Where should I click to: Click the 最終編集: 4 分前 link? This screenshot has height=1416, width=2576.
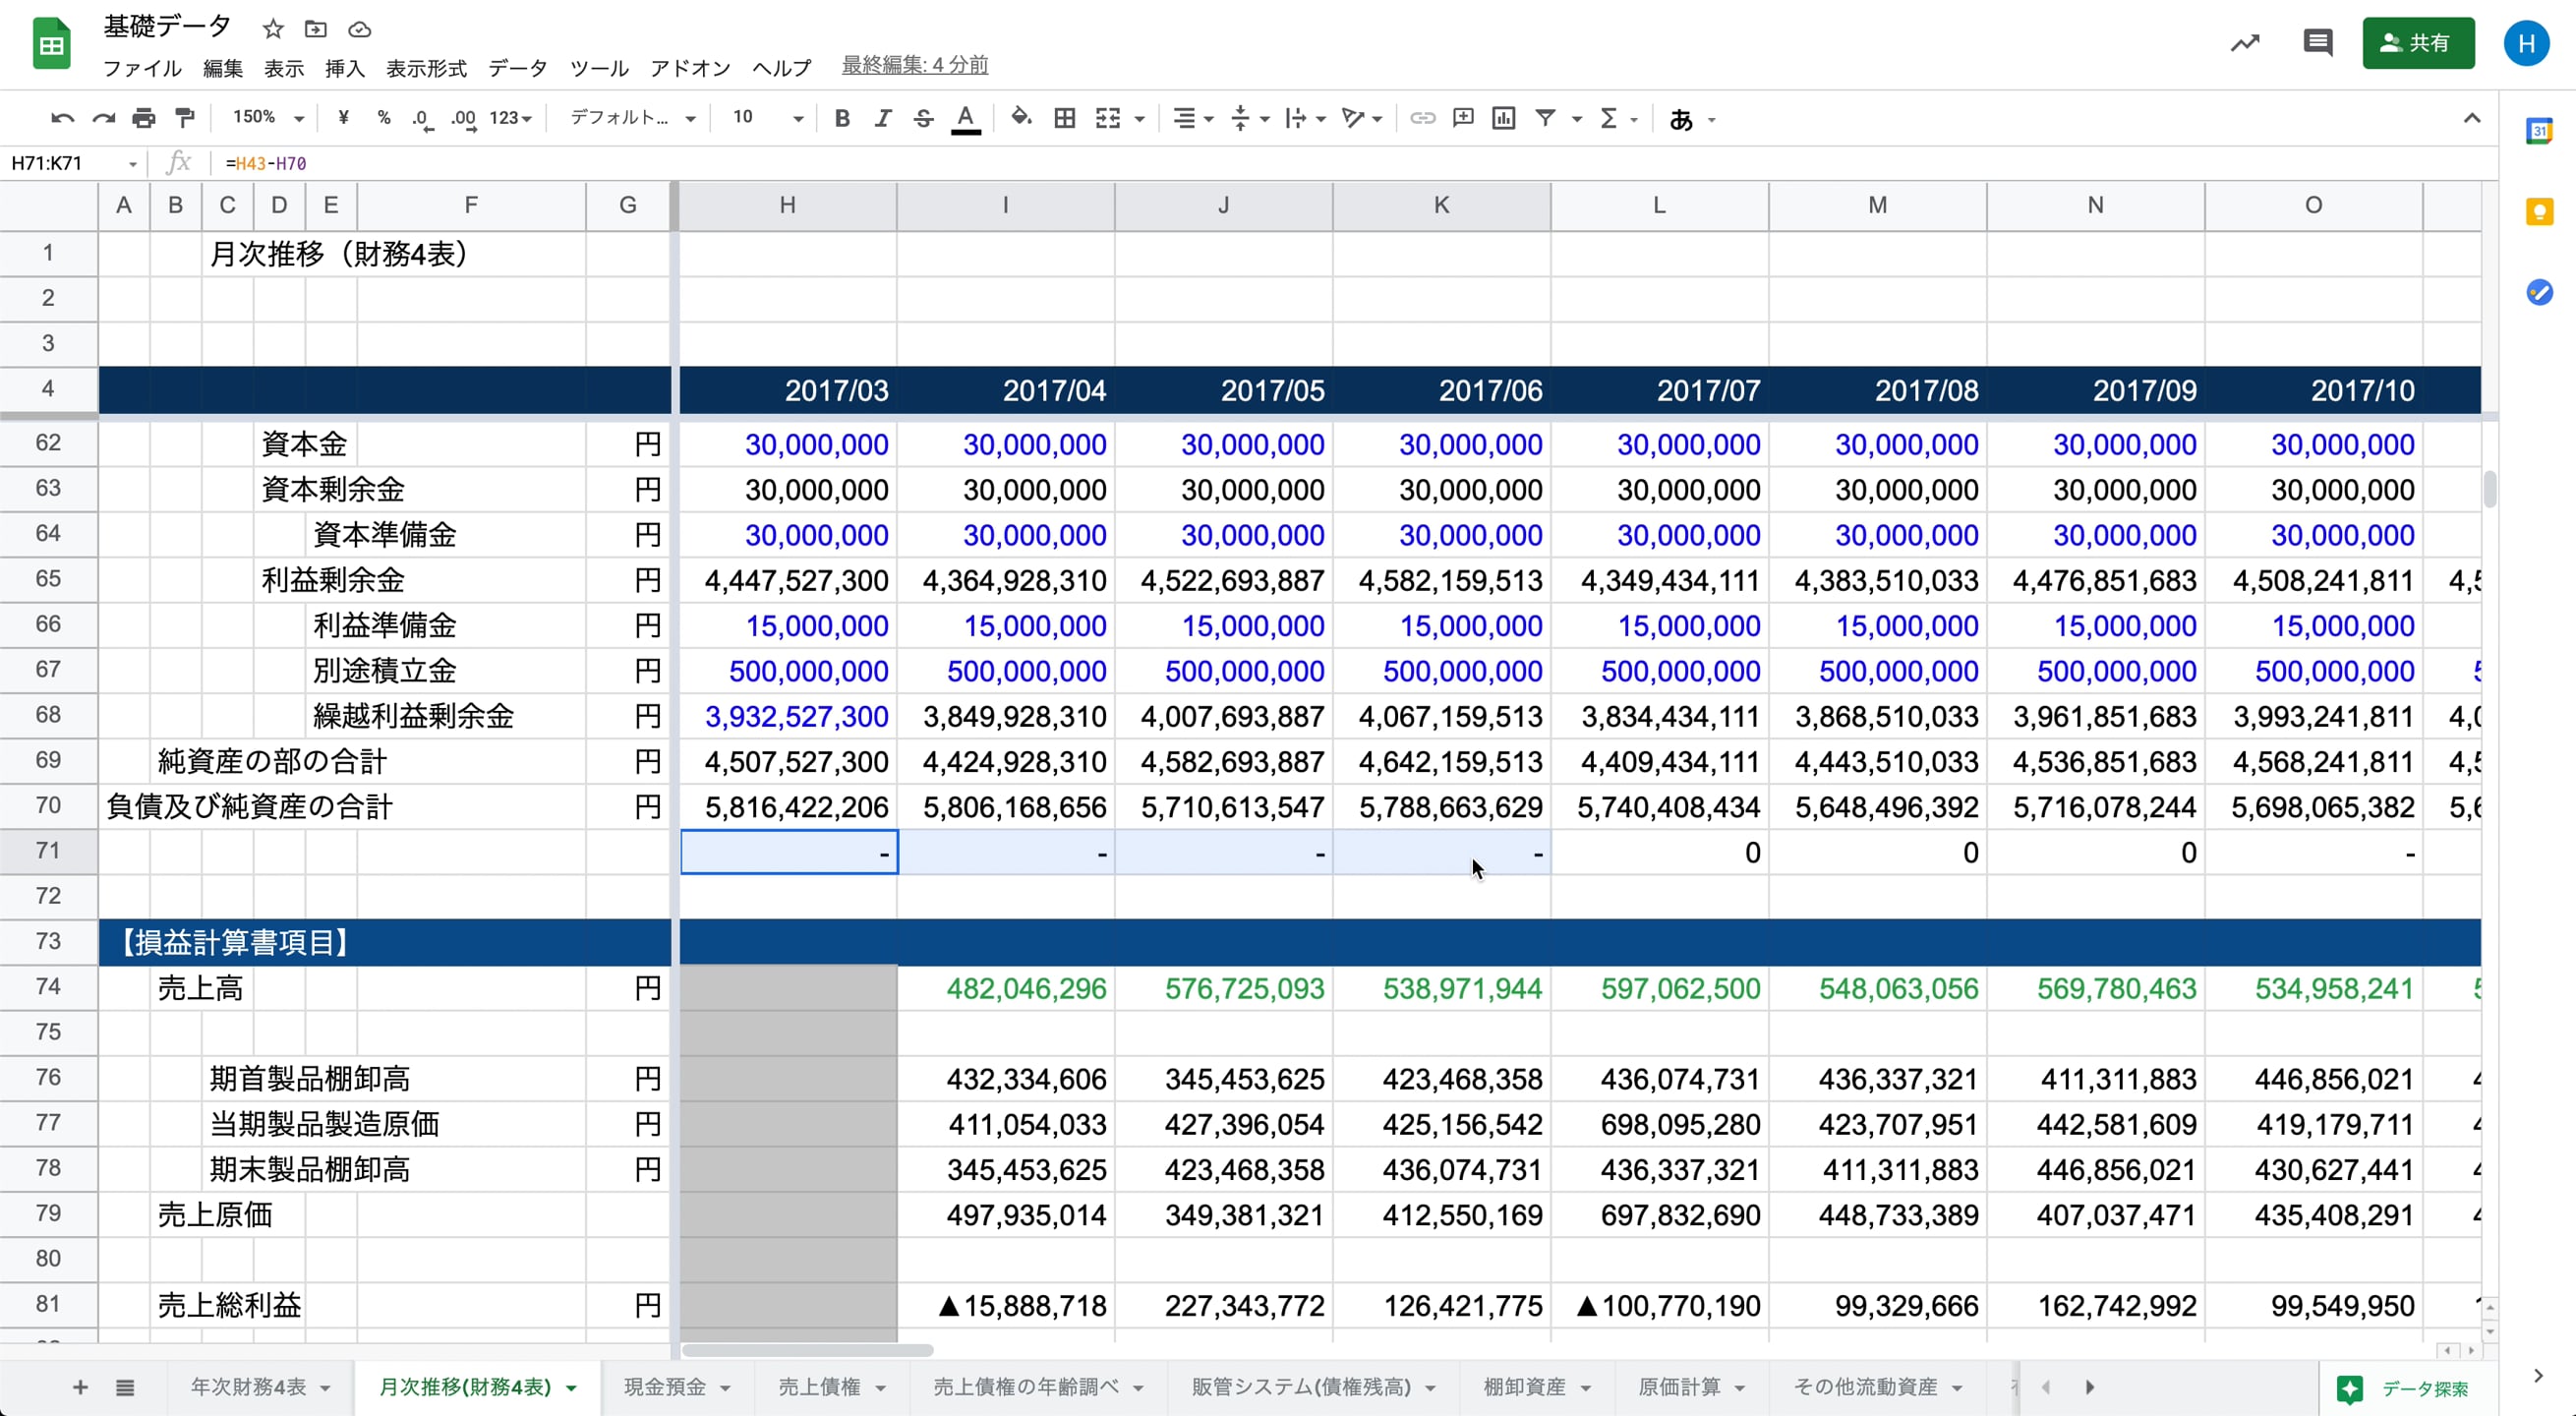pos(915,65)
